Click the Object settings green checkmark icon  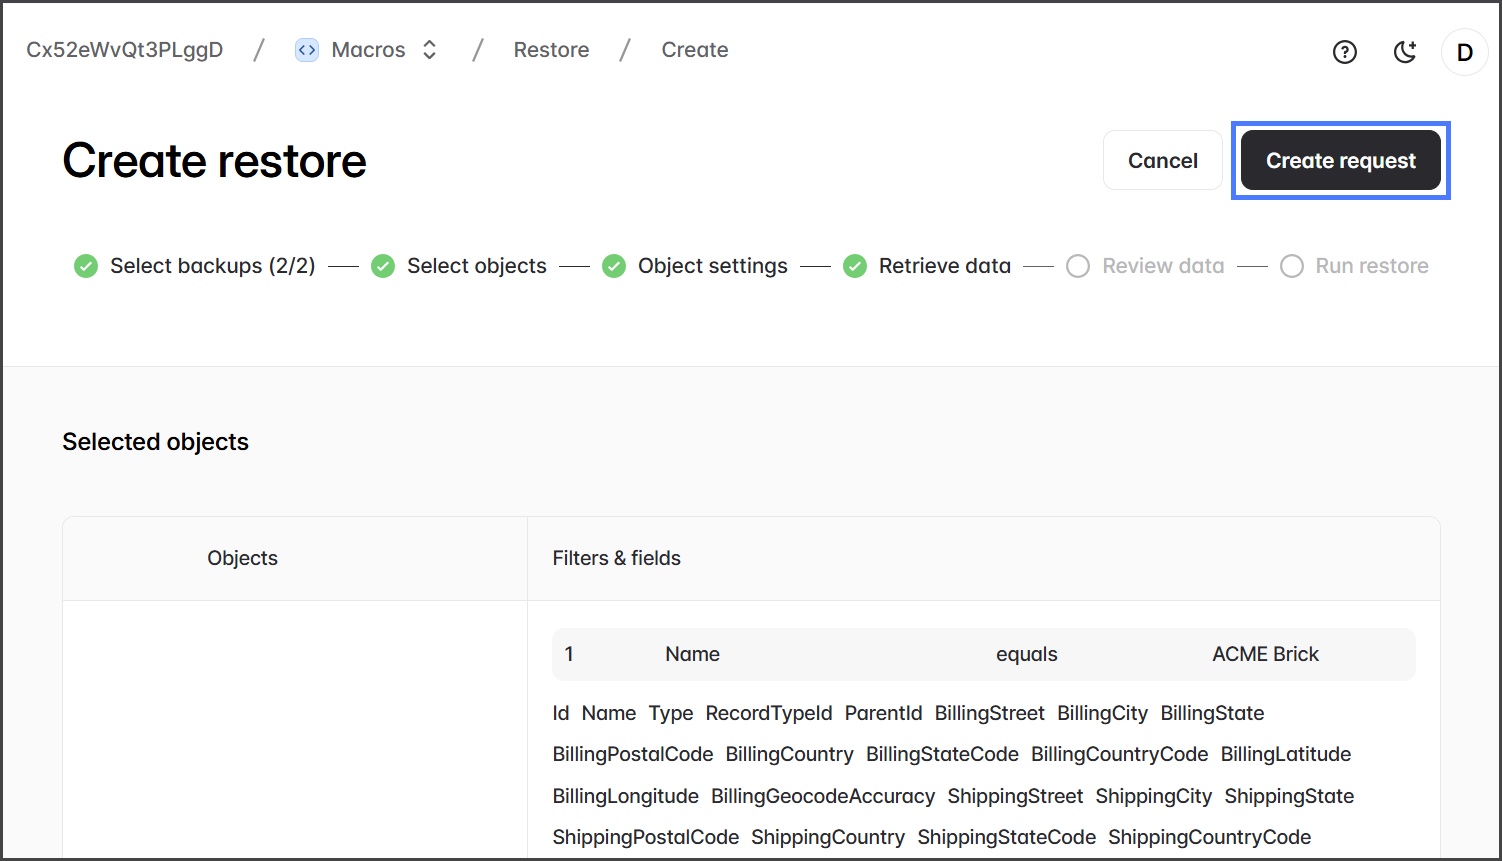click(614, 266)
